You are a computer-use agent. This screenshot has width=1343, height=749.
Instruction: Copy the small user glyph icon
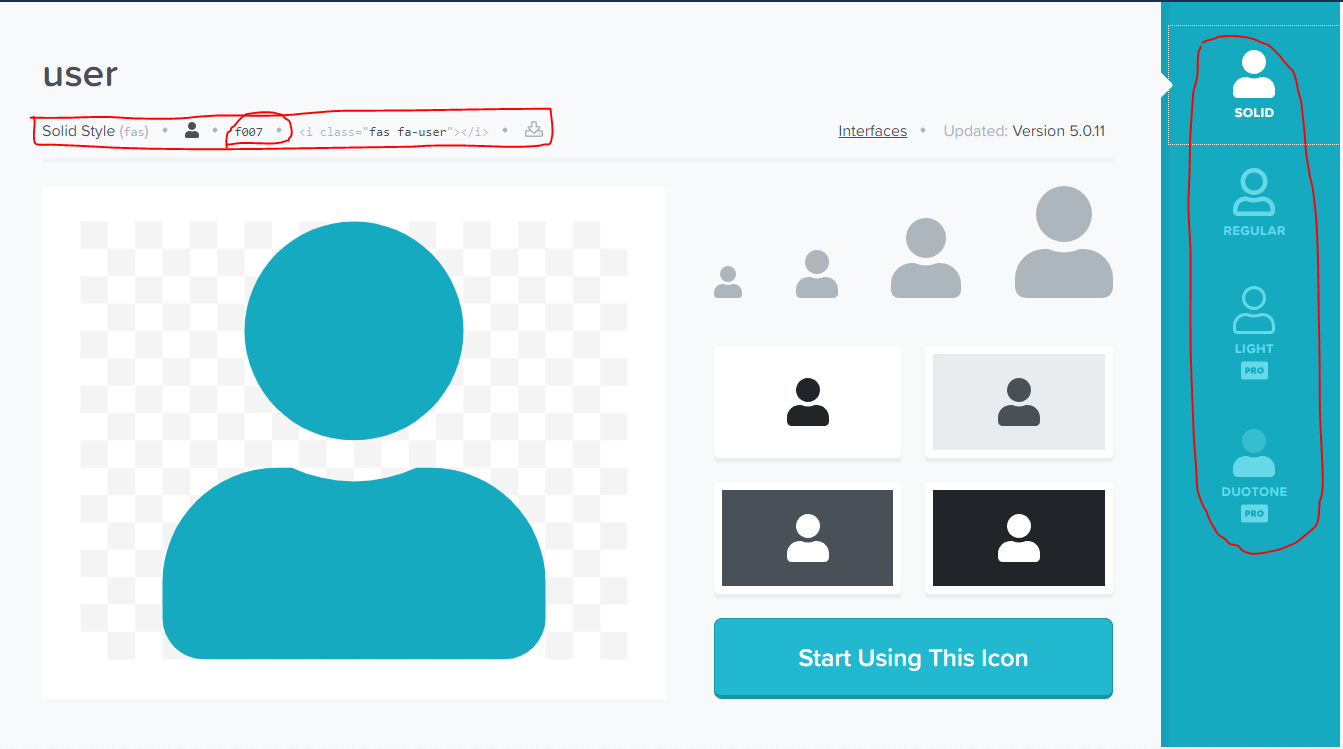coord(192,130)
